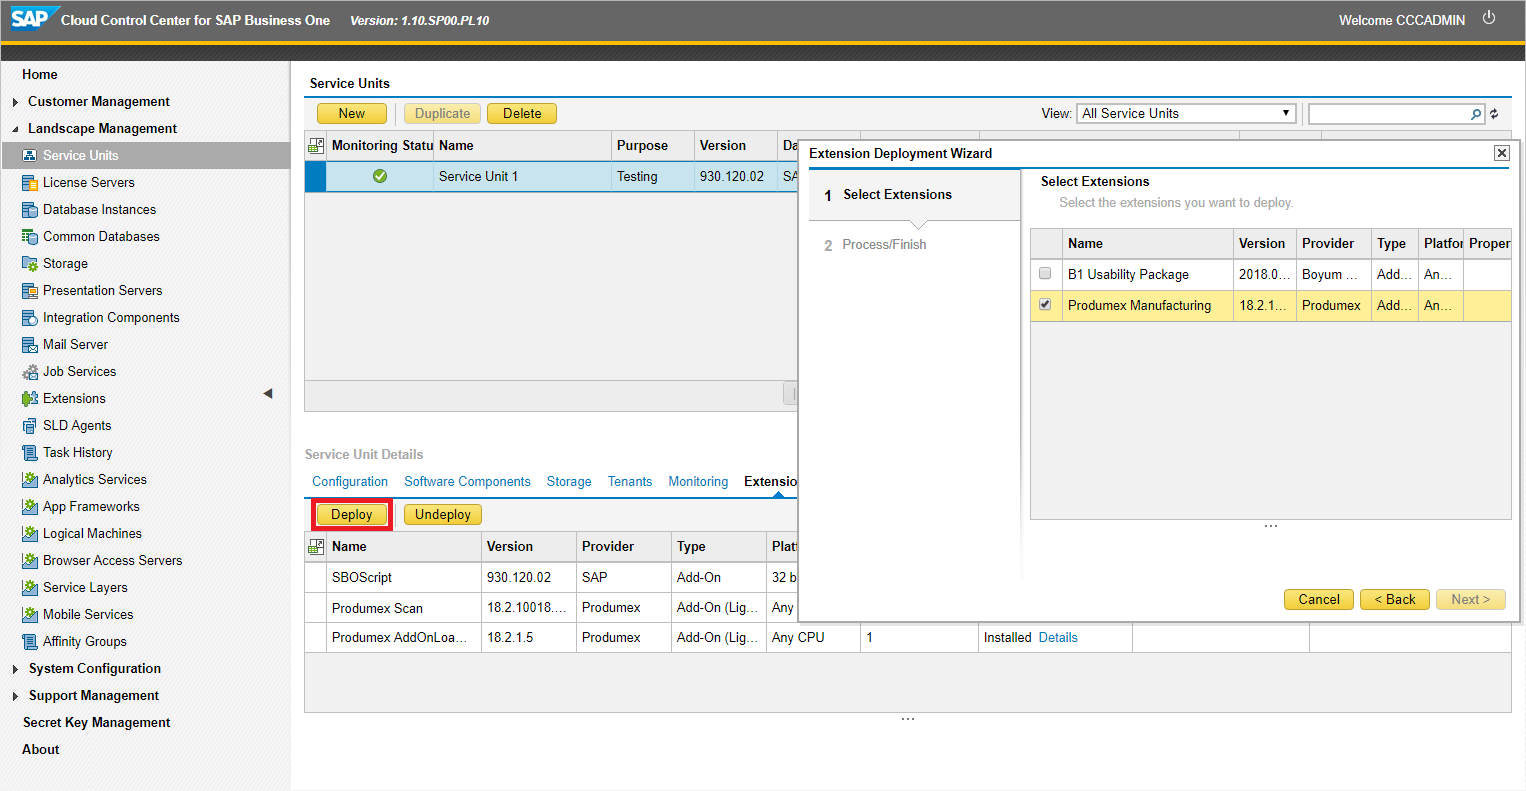Click the Extensions puzzle icon in the sidebar
1526x791 pixels.
coord(30,399)
